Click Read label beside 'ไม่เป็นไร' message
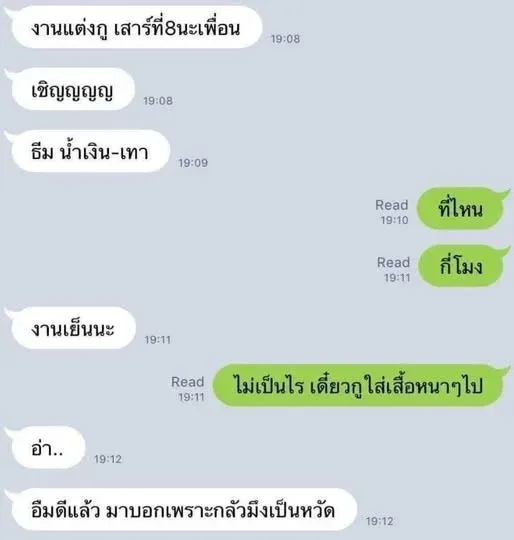Image resolution: width=514 pixels, height=540 pixels. point(188,382)
